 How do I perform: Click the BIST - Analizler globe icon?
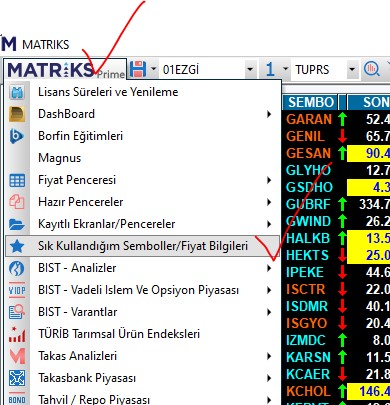(17, 268)
